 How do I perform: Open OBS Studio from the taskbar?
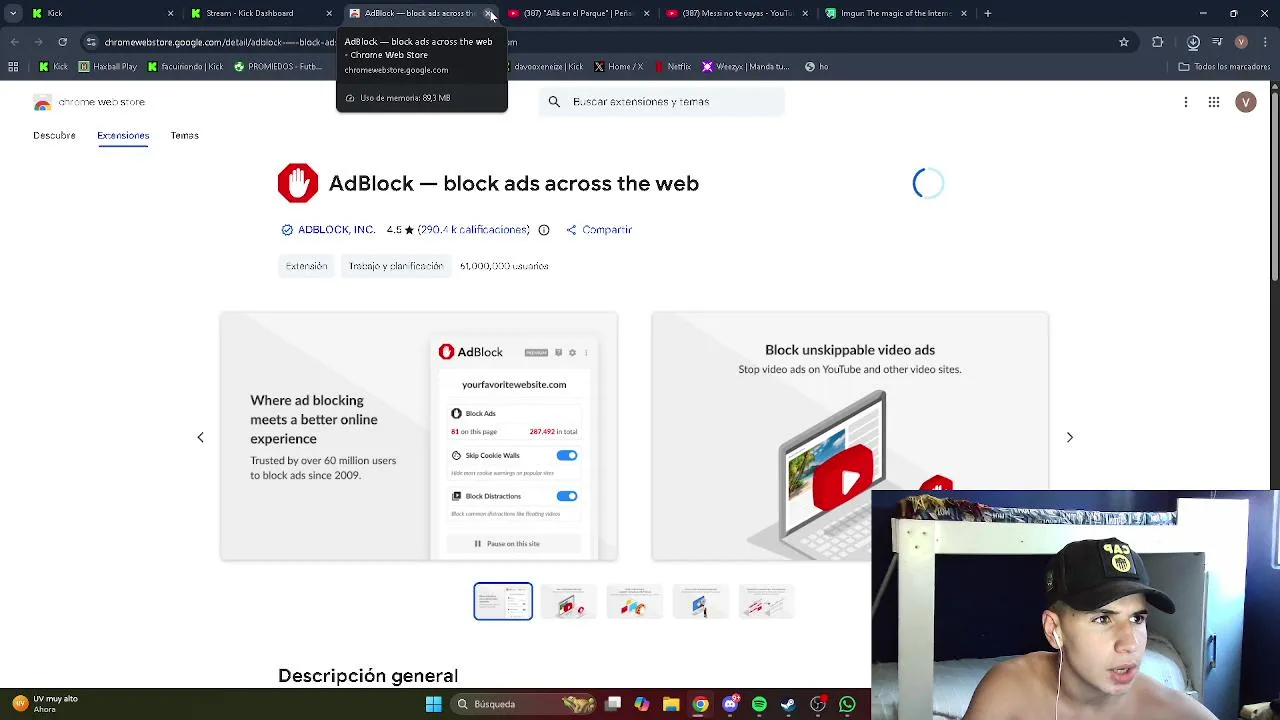(x=818, y=704)
